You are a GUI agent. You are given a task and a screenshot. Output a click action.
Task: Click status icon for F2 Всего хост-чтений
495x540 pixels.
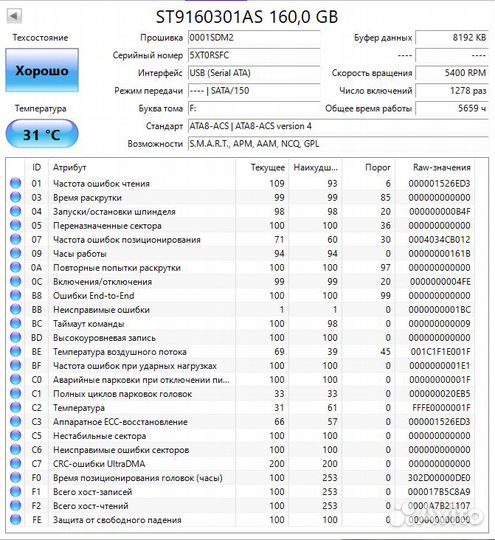[x=16, y=505]
